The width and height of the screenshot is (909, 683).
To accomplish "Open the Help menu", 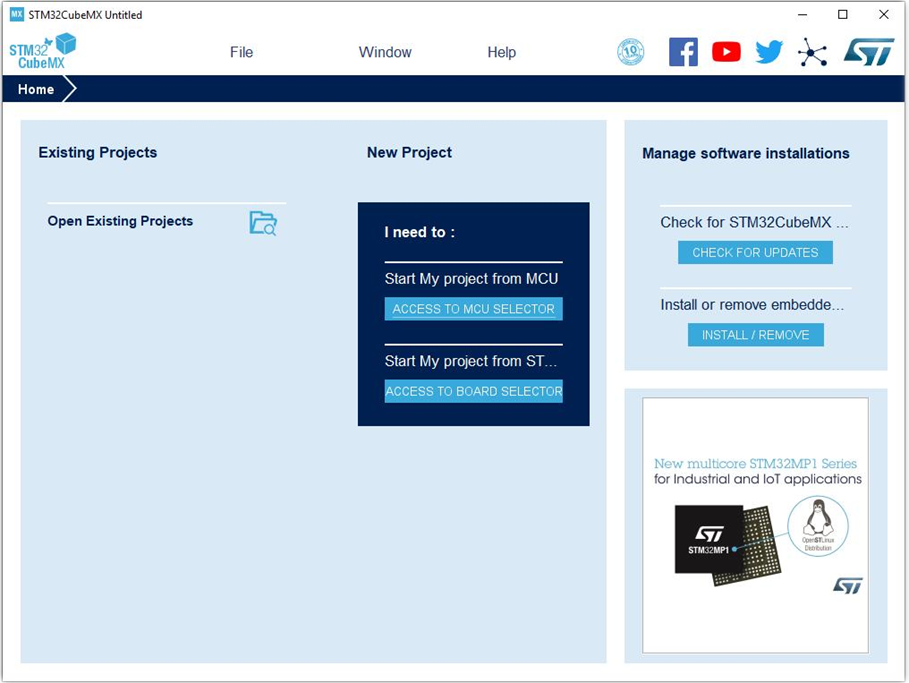I will 501,52.
